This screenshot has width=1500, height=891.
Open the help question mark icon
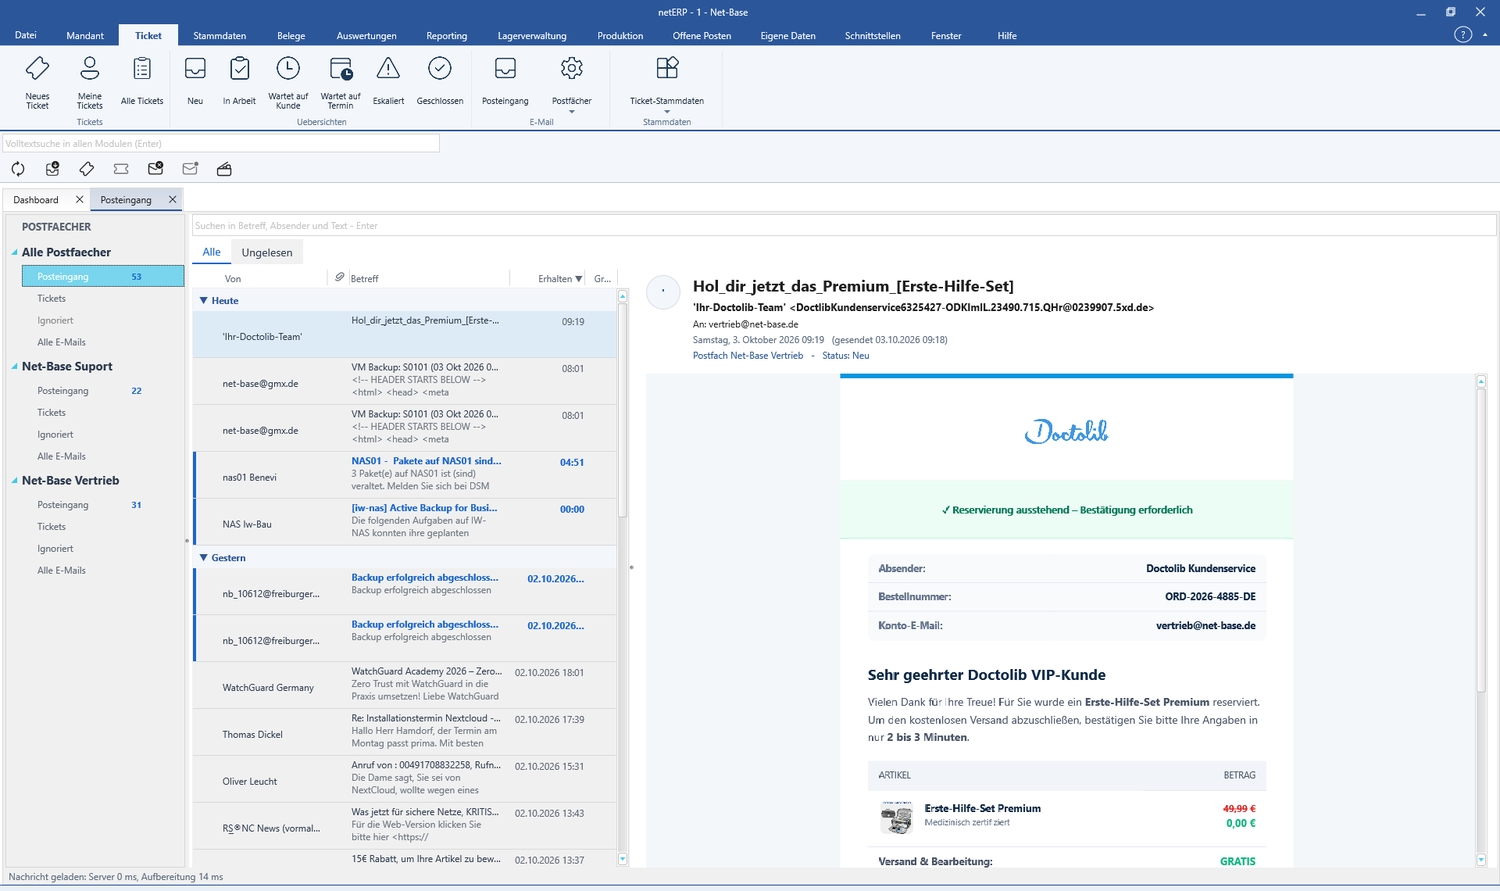click(1463, 35)
